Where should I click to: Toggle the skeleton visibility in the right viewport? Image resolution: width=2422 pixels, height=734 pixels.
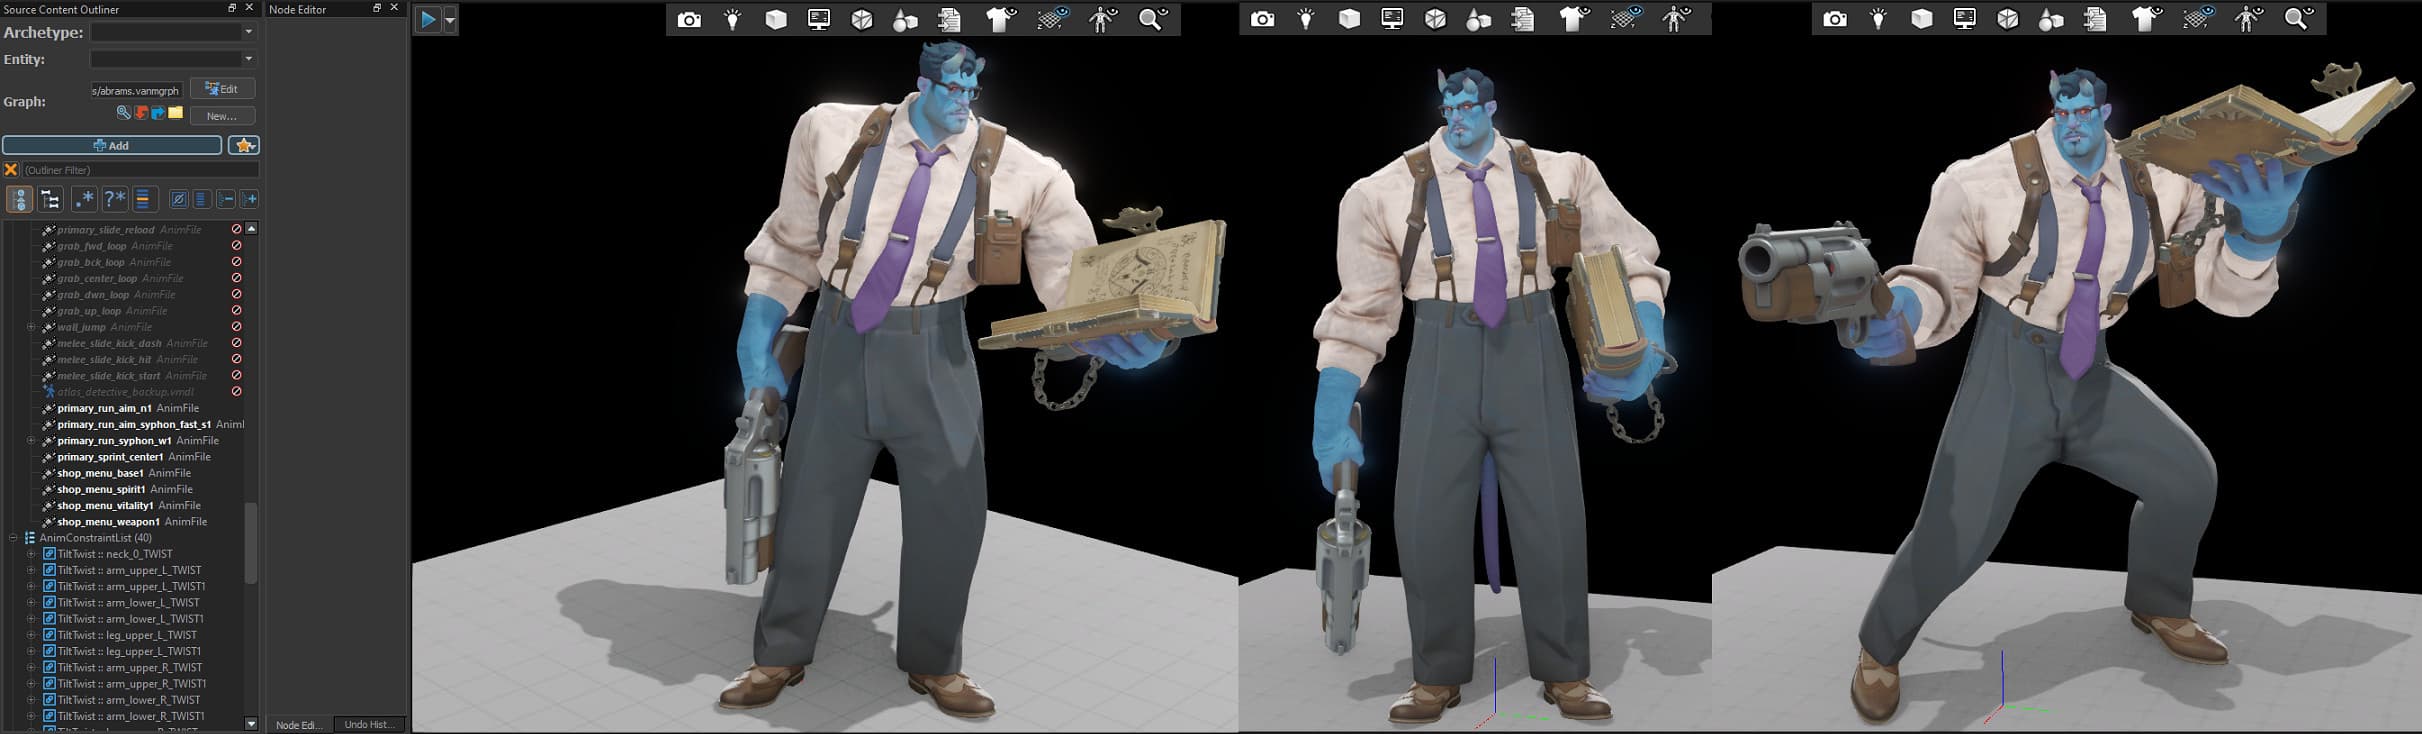pyautogui.click(x=2249, y=19)
